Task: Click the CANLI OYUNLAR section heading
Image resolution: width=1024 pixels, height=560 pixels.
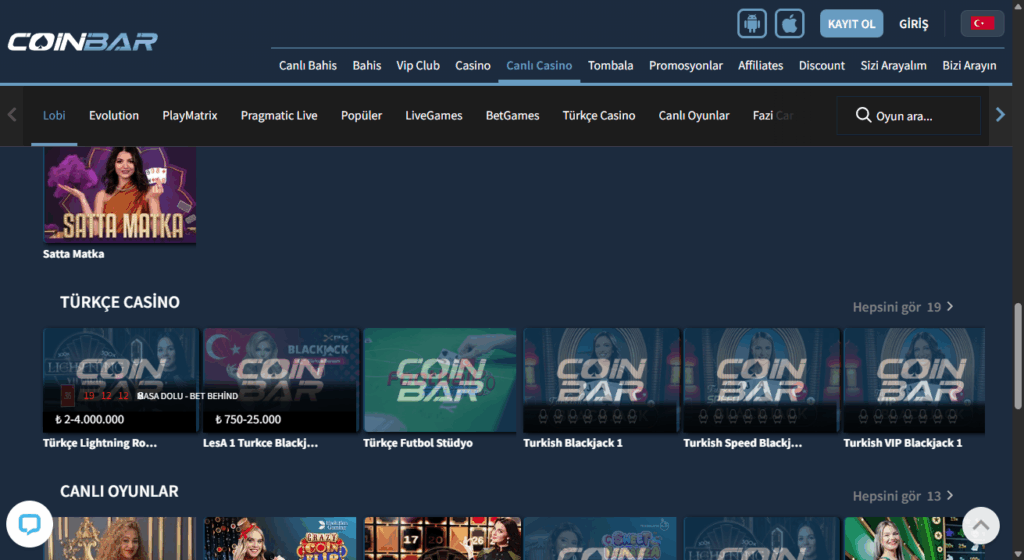Action: tap(119, 491)
